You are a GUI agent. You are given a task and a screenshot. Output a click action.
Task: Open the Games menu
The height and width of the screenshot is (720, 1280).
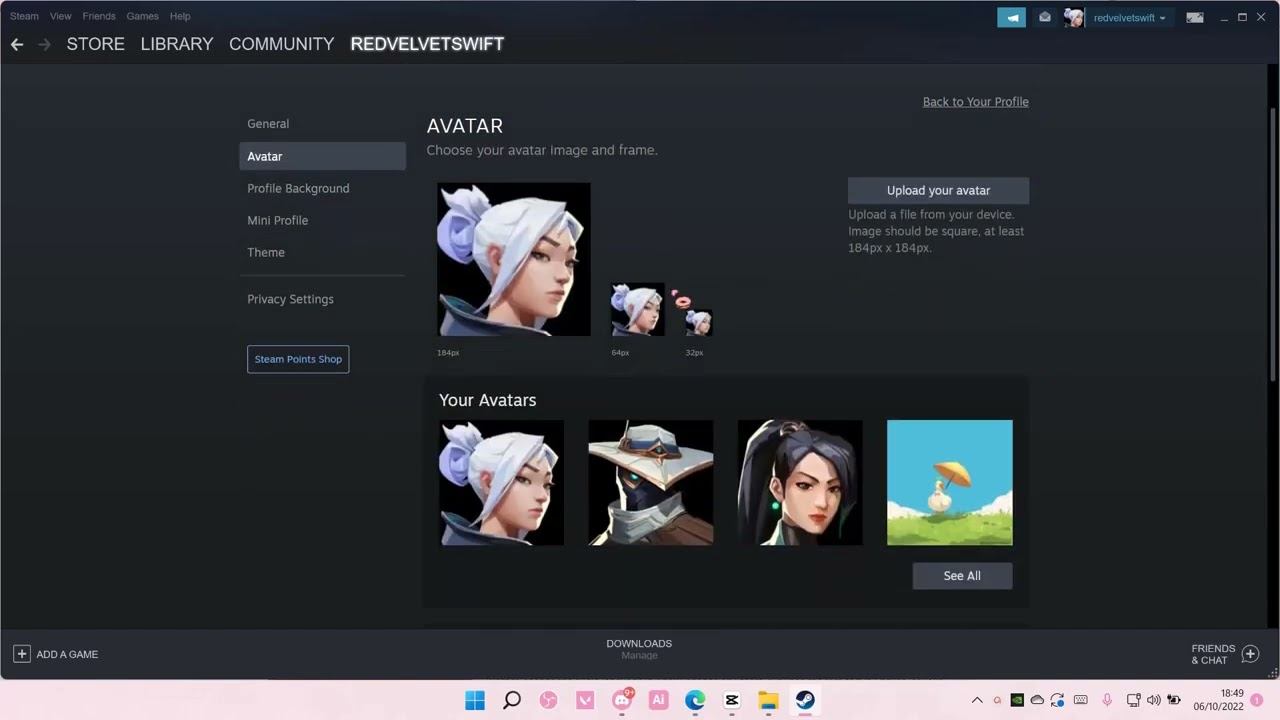142,16
